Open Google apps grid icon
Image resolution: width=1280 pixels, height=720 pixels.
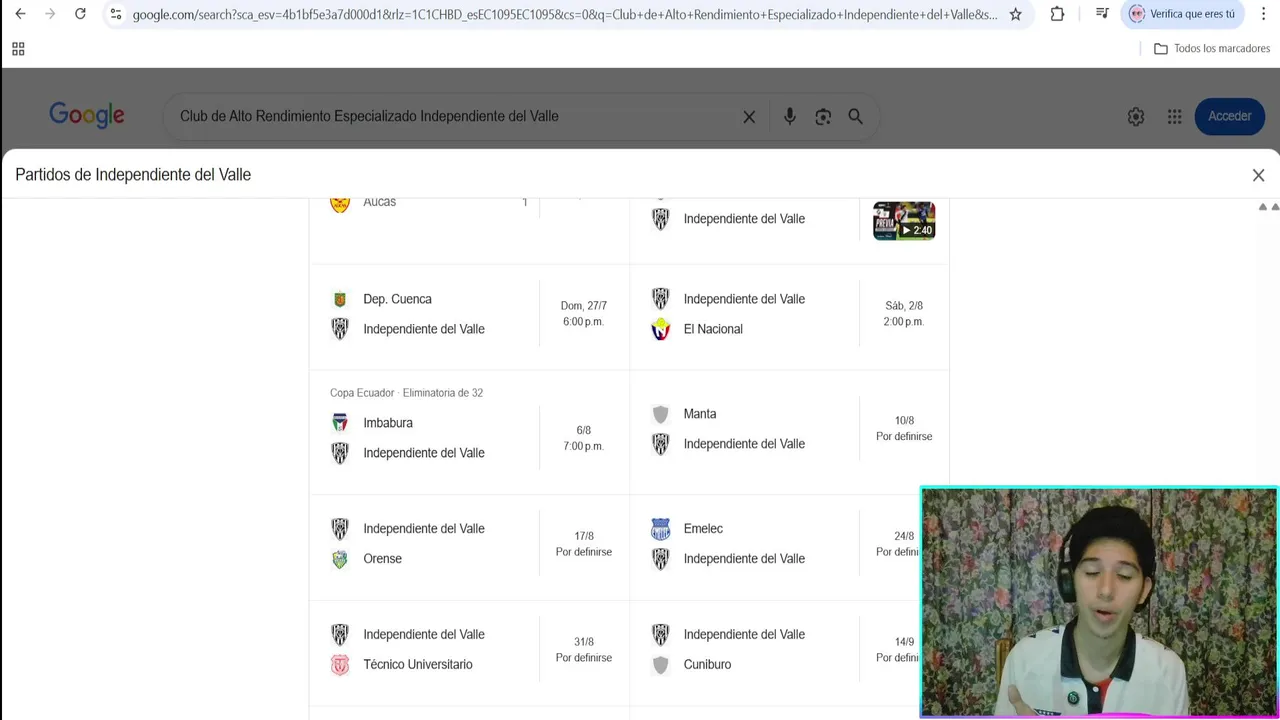[1175, 117]
